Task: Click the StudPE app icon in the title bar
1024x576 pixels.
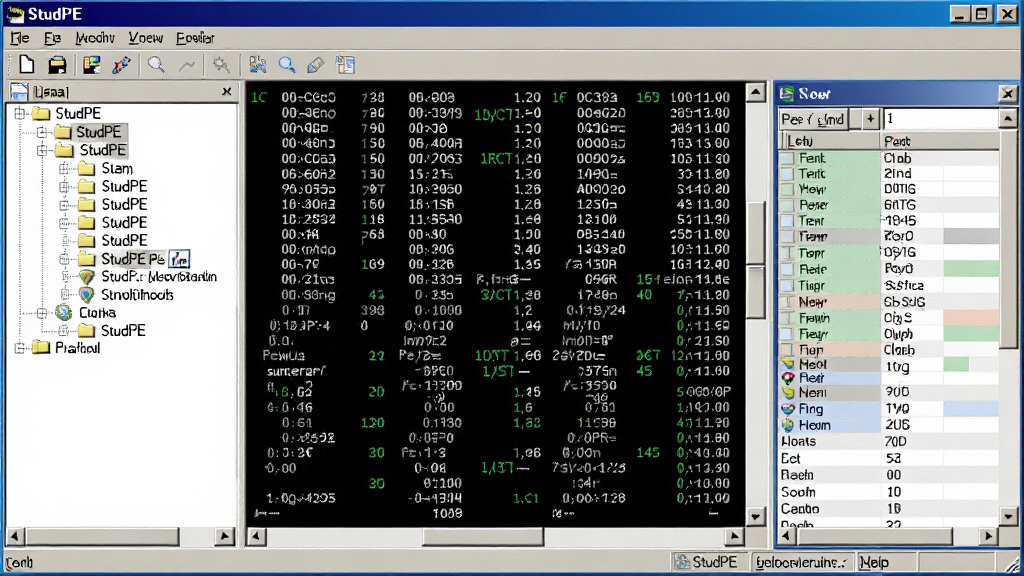Action: (14, 14)
